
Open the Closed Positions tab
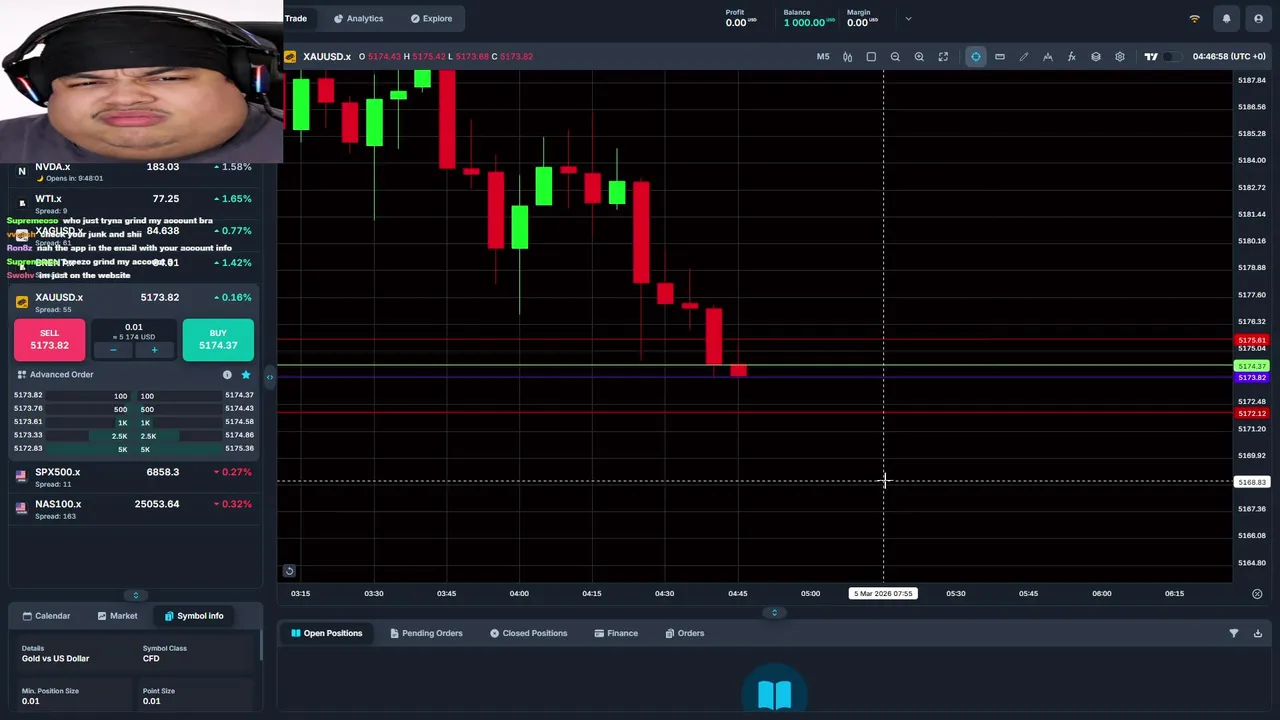click(x=528, y=633)
